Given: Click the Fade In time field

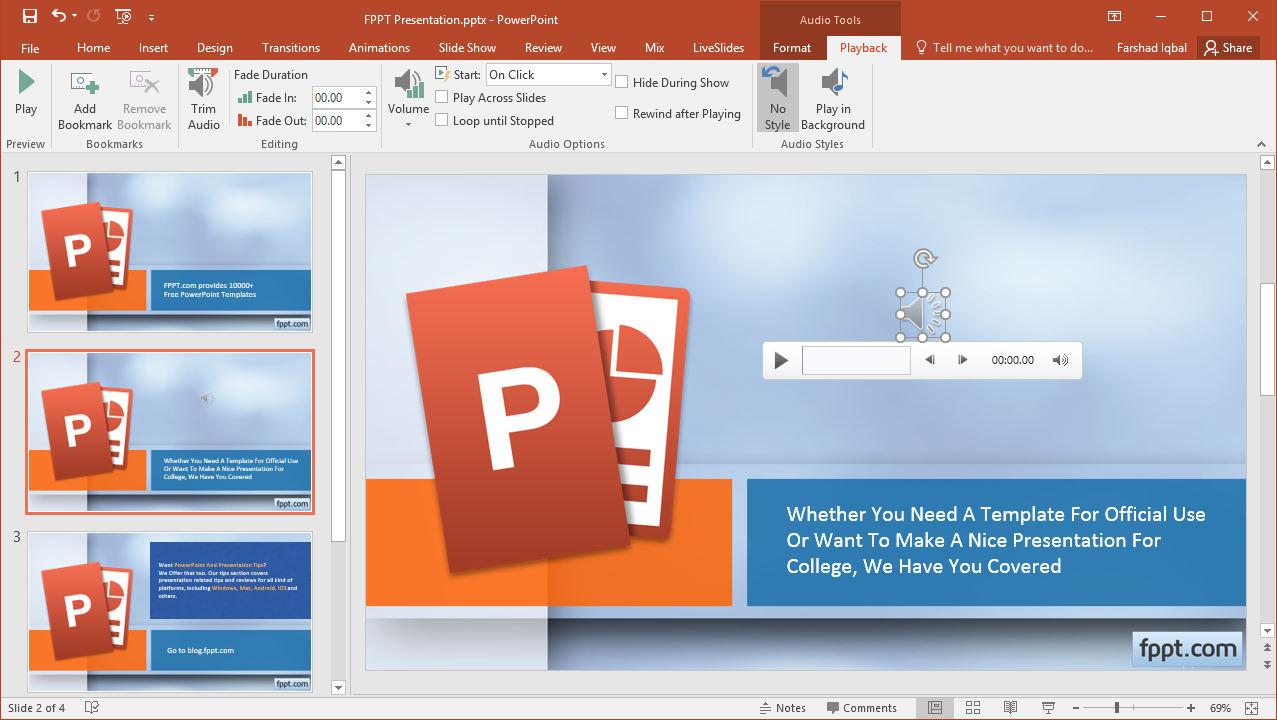Looking at the screenshot, I should point(337,98).
